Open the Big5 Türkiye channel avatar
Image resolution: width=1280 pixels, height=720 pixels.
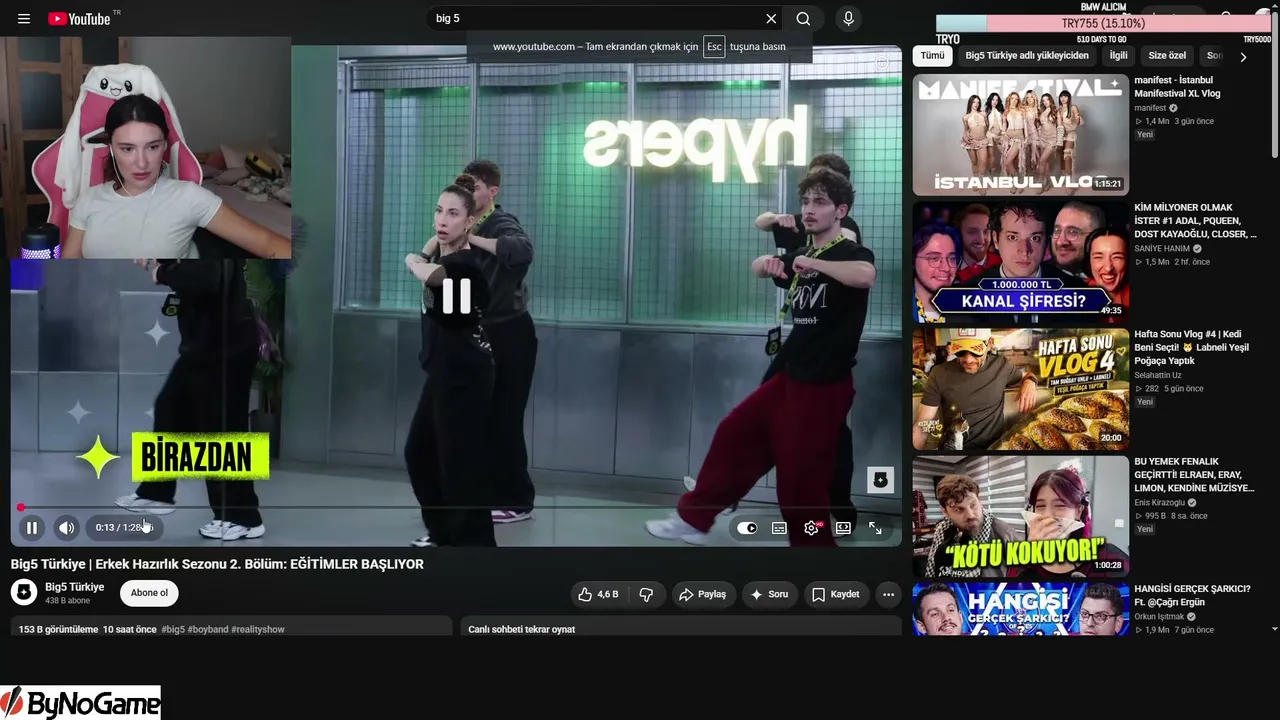click(x=24, y=592)
